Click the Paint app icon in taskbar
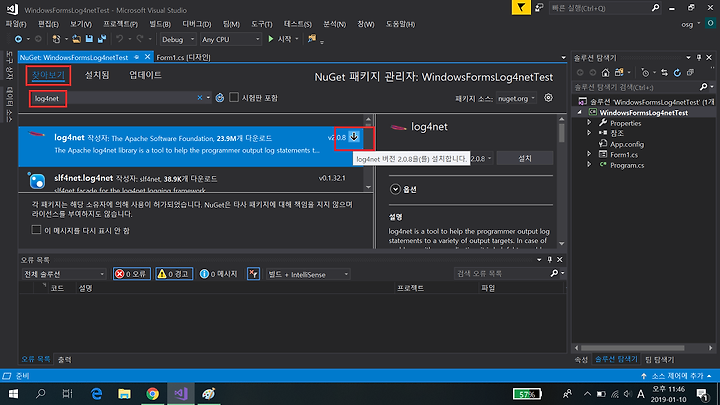Screen dimensions: 720x405 (x=208, y=394)
